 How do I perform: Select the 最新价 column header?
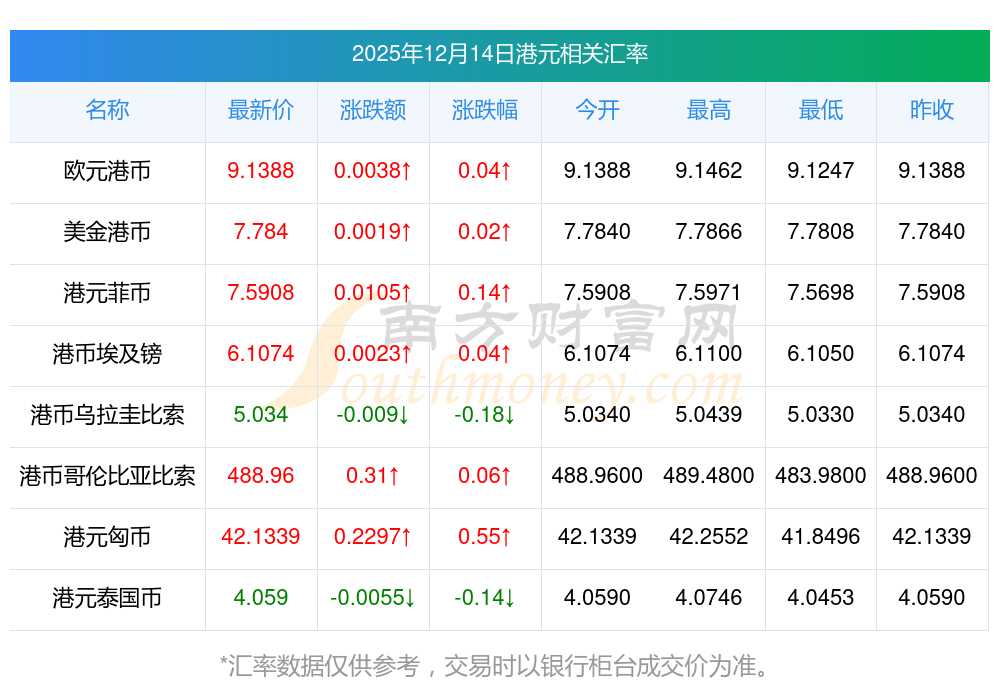pyautogui.click(x=260, y=110)
